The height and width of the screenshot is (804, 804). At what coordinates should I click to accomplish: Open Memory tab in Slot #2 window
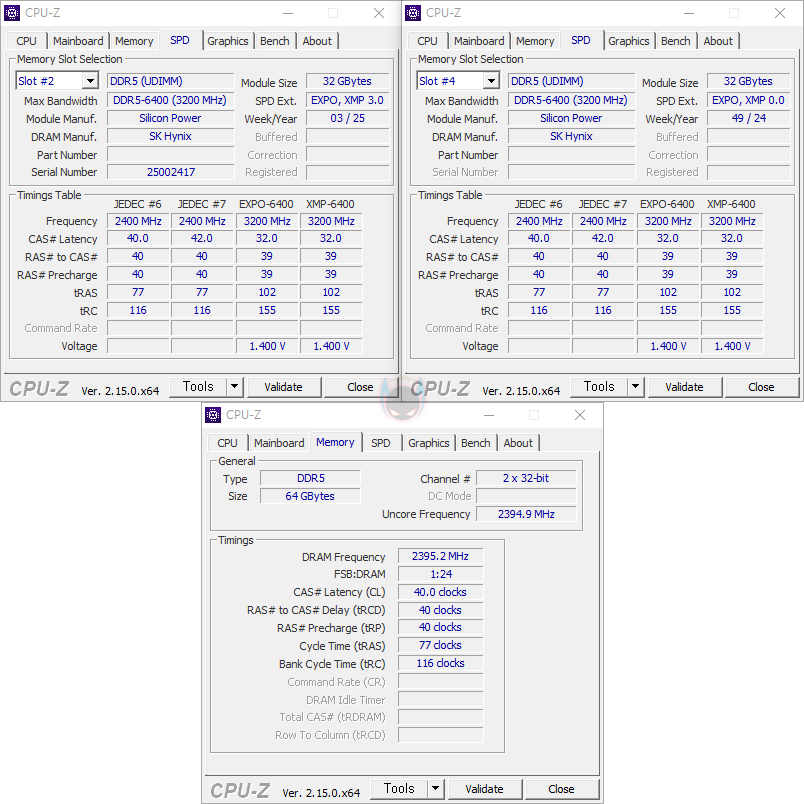134,41
